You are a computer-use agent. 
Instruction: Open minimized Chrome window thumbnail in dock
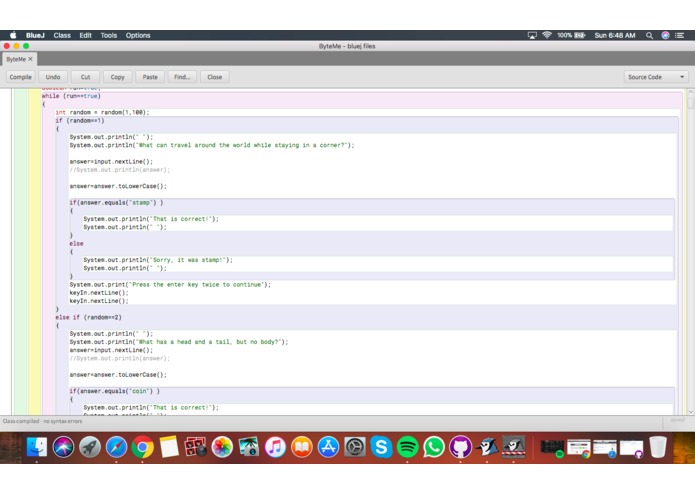pyautogui.click(x=578, y=448)
